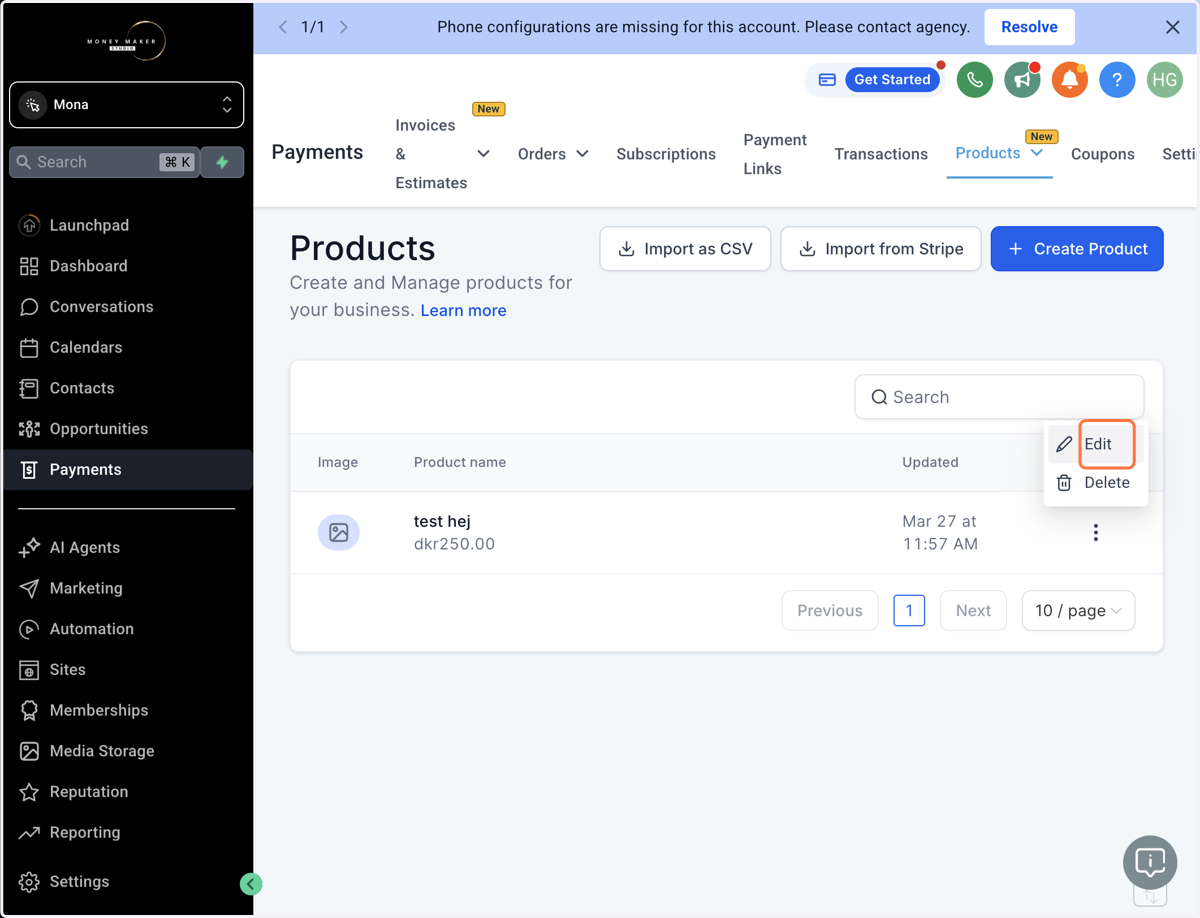Click the Get Started button

click(892, 80)
